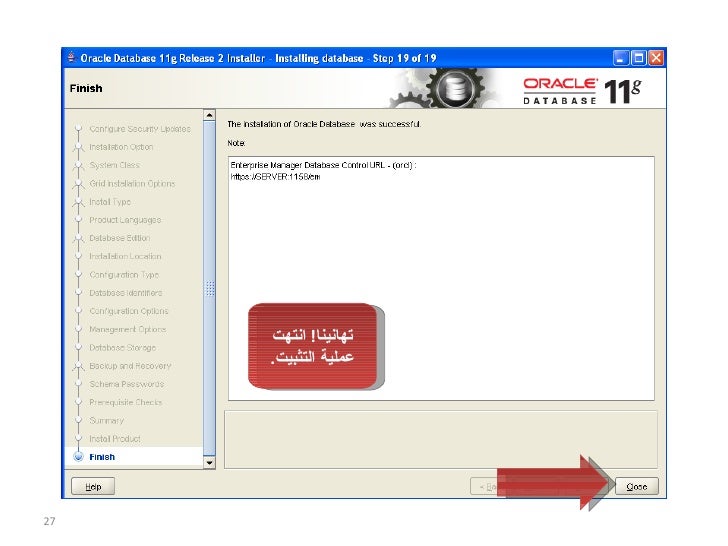728x546 pixels.
Task: Select the Management Options step
Action: tap(128, 329)
